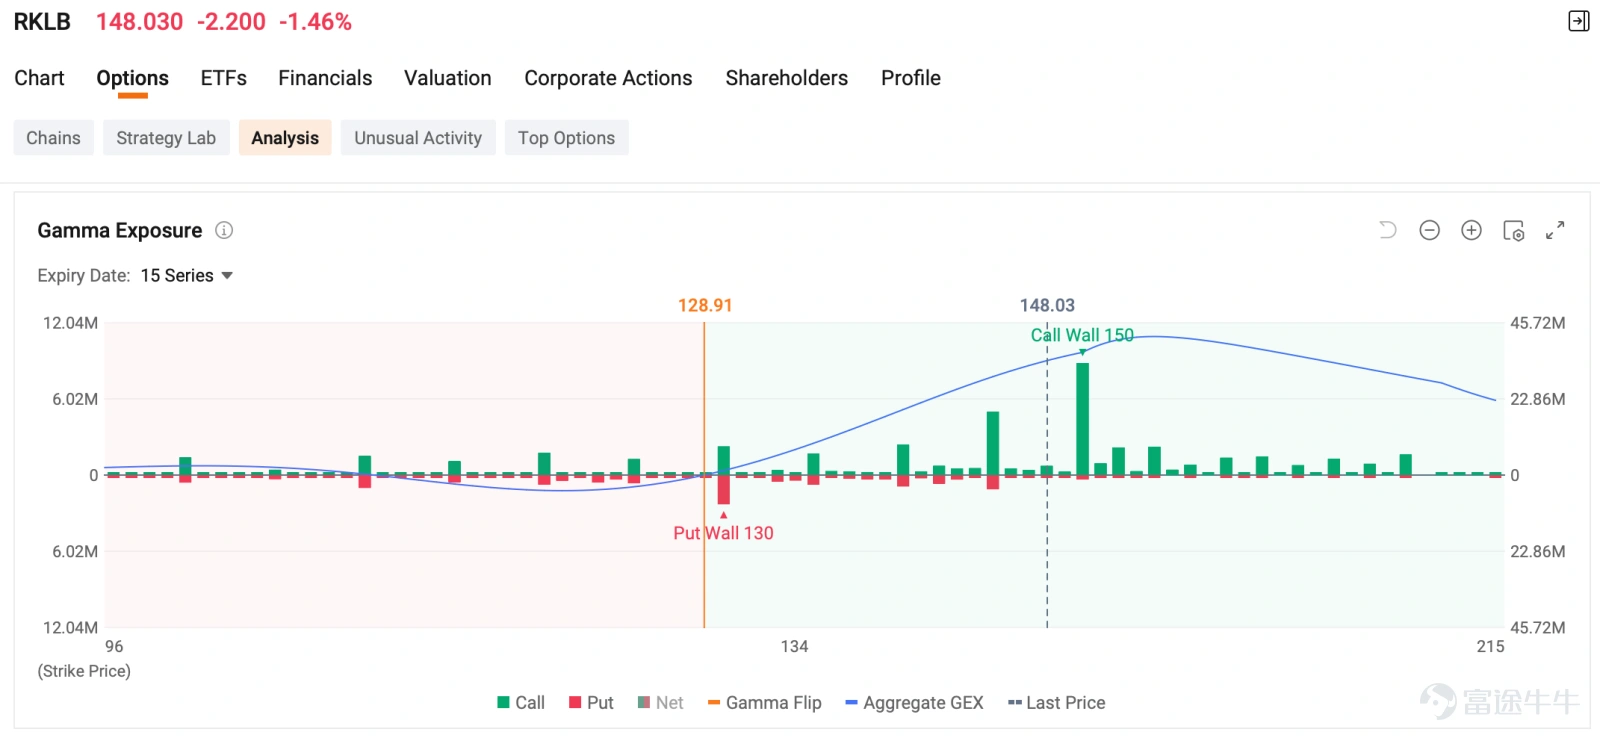
Task: Click the red put bar at strike 130
Action: 724,490
